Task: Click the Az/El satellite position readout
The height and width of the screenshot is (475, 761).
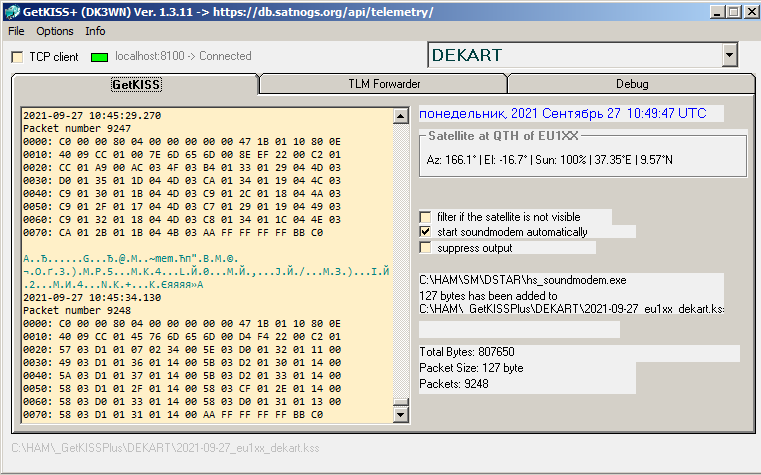Action: click(549, 160)
